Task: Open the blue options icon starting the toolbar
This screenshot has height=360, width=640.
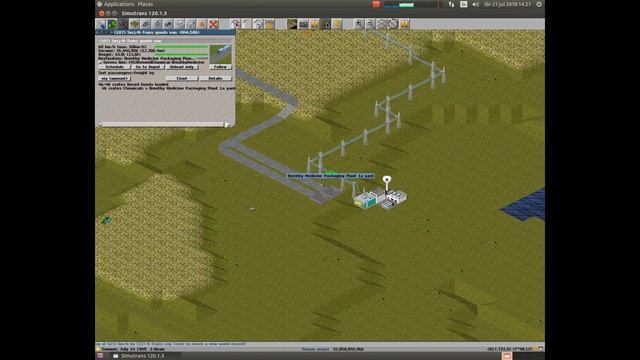Action: 101,24
